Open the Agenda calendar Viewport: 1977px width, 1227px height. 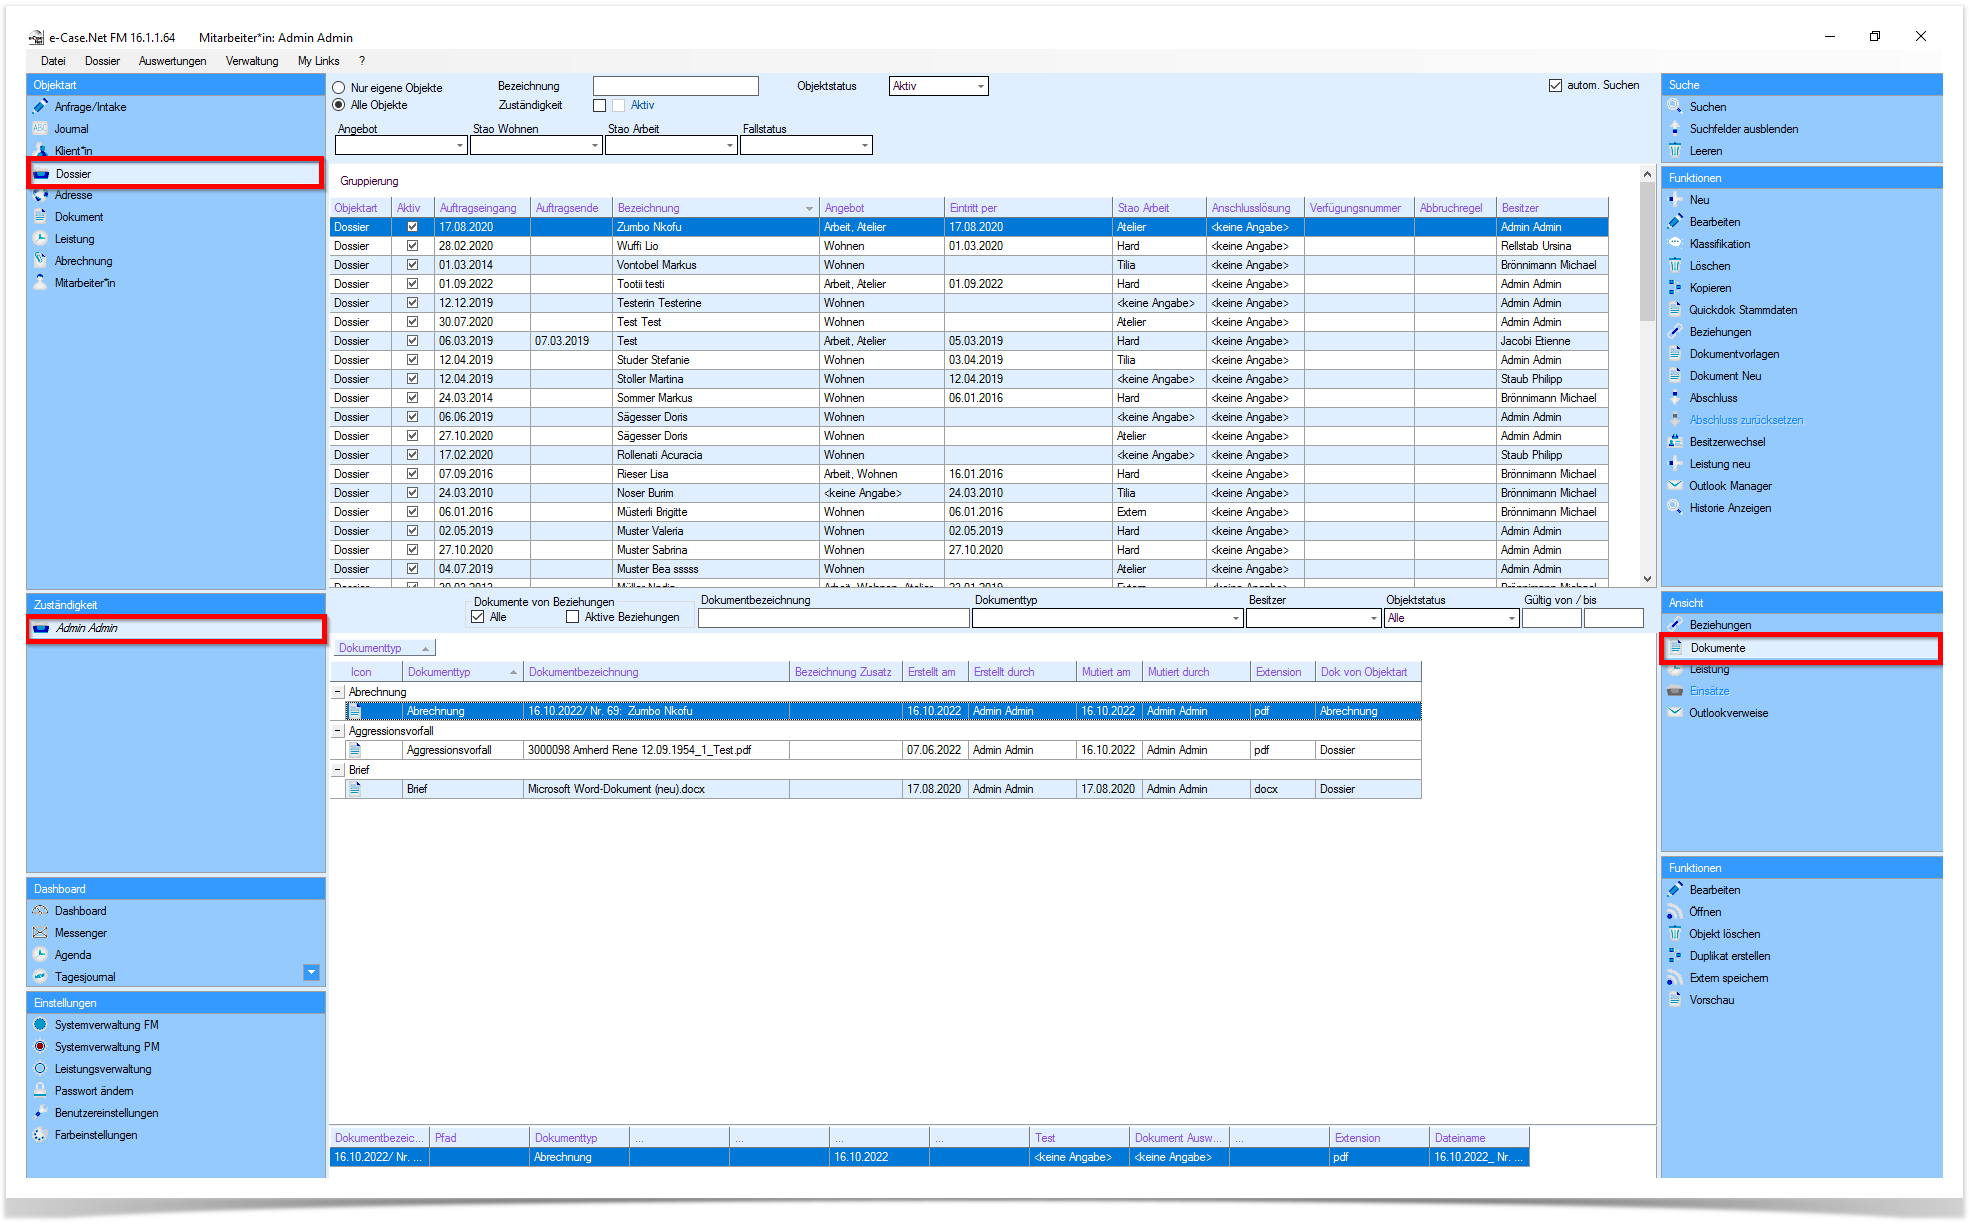click(x=73, y=955)
